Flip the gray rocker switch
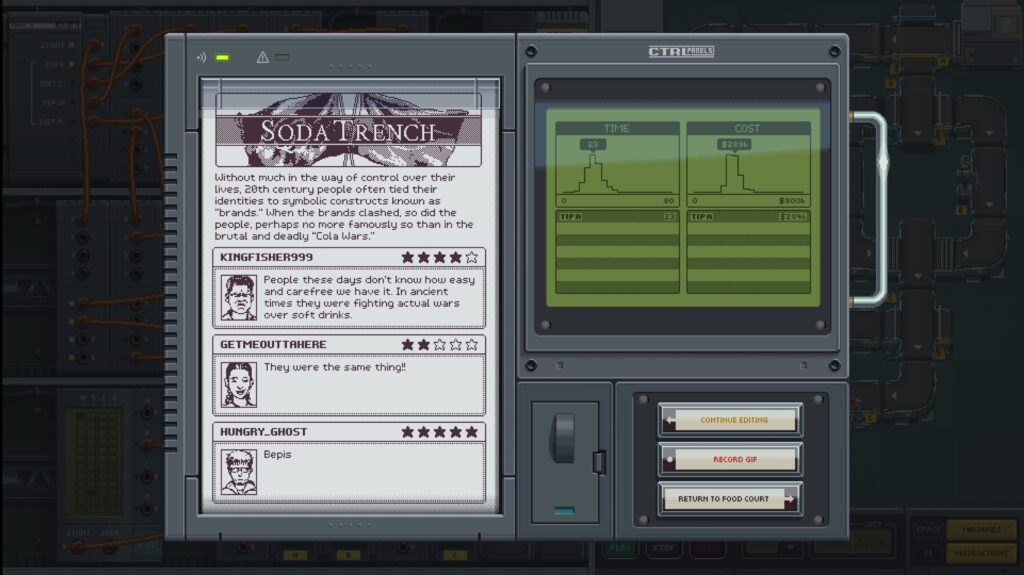1024x575 pixels. tap(563, 438)
